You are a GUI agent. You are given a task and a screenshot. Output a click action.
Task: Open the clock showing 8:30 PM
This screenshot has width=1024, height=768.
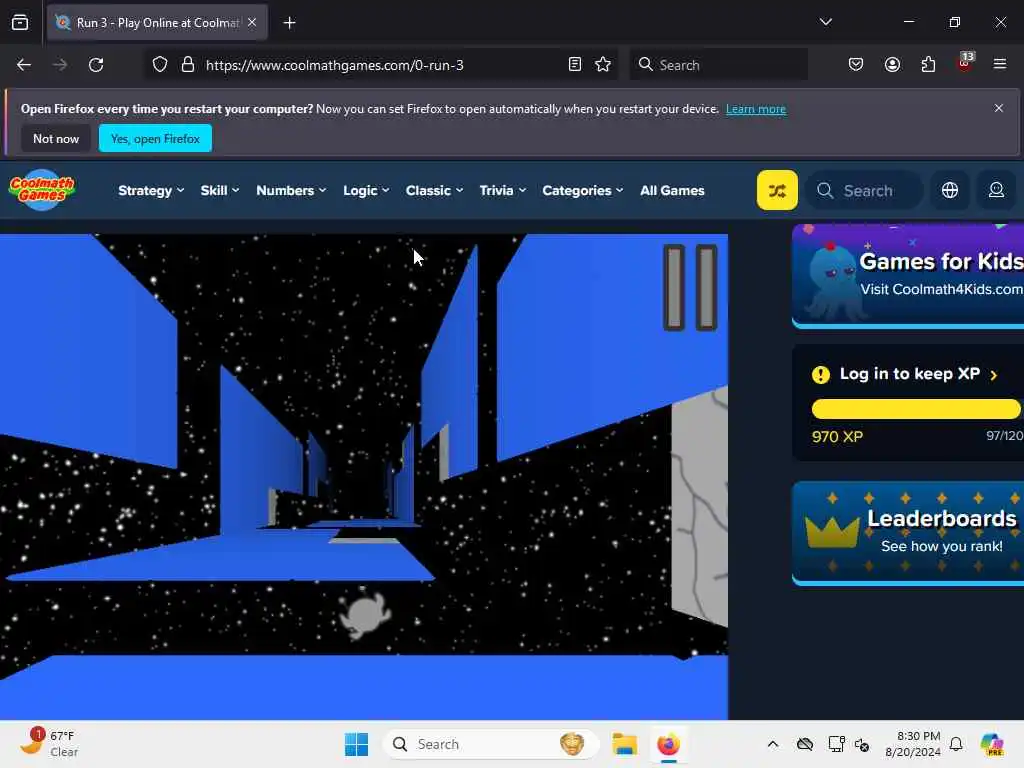tap(912, 744)
